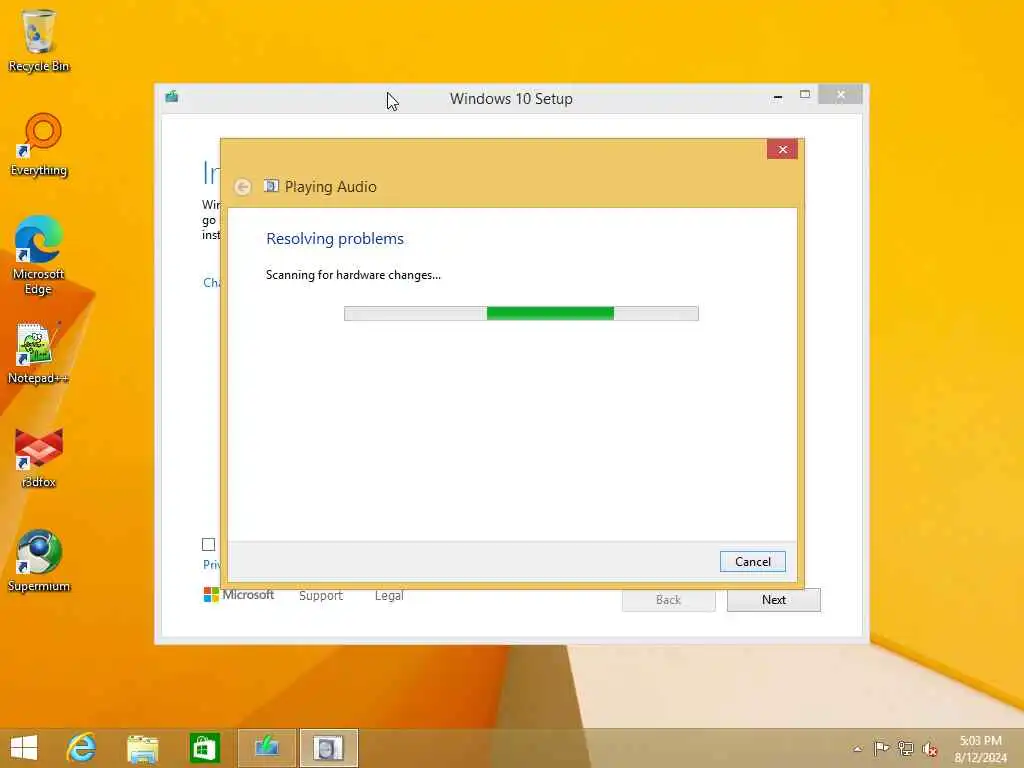Switch to Windows 10 Setup taskbar item
1024x768 pixels.
(267, 748)
